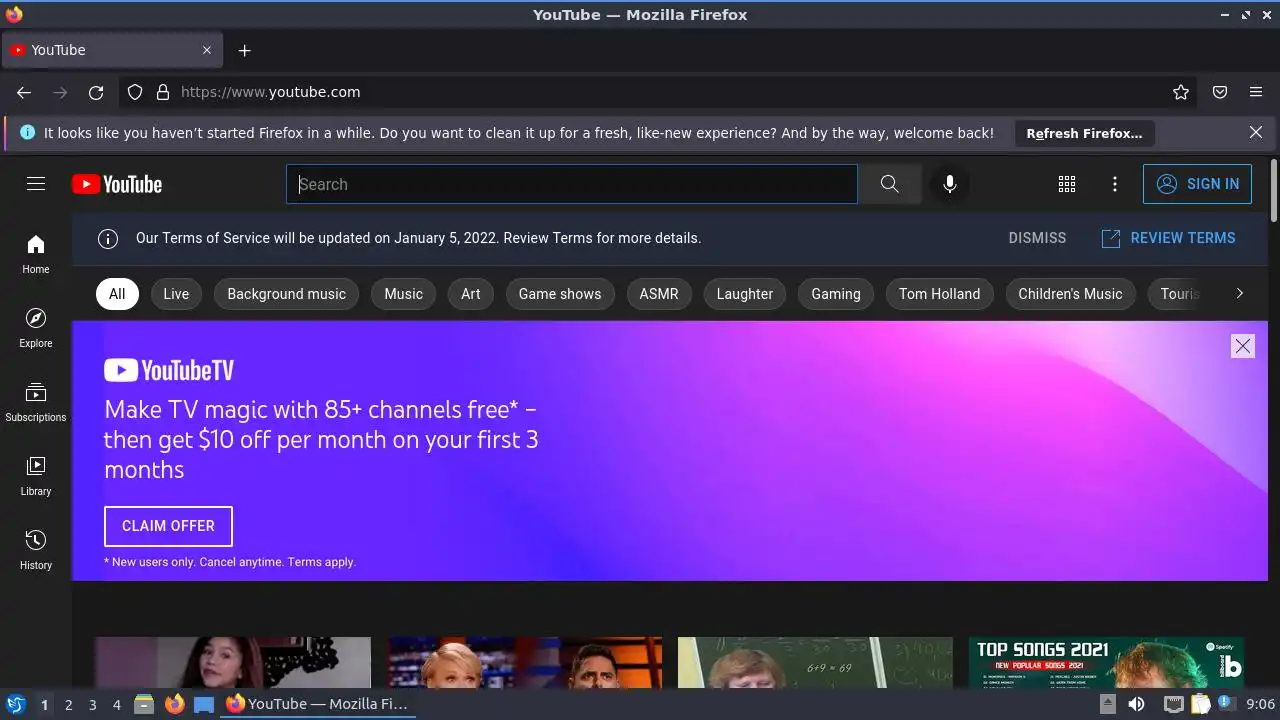This screenshot has height=720, width=1280.
Task: Open Explore in the sidebar
Action: pyautogui.click(x=36, y=328)
